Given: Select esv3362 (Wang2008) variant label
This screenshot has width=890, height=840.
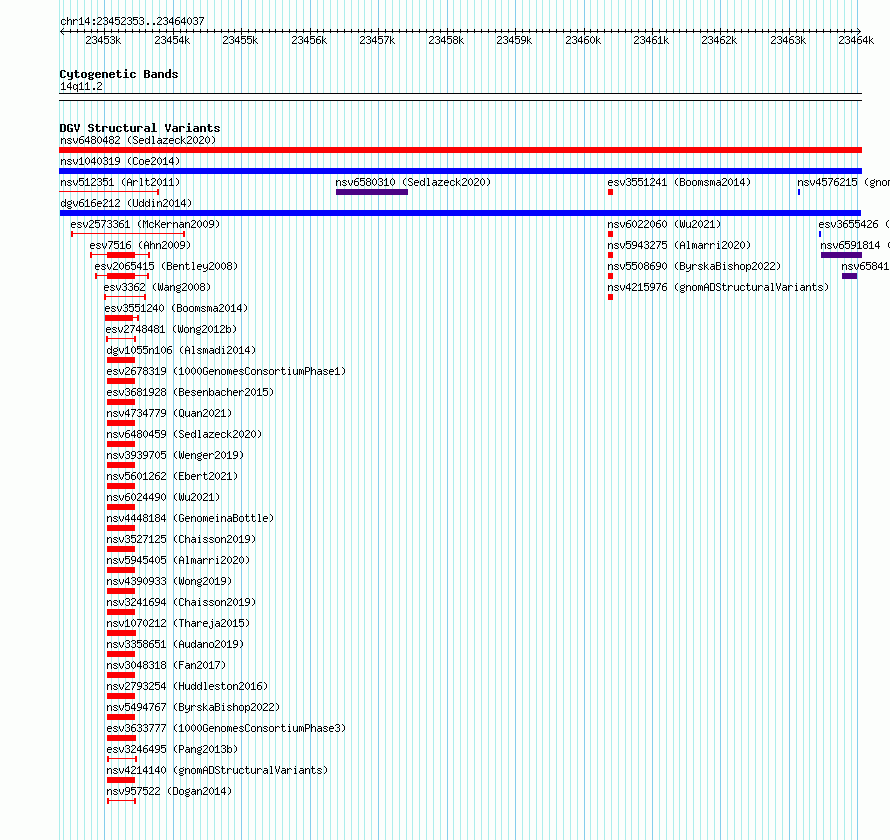Looking at the screenshot, I should click(x=157, y=287).
